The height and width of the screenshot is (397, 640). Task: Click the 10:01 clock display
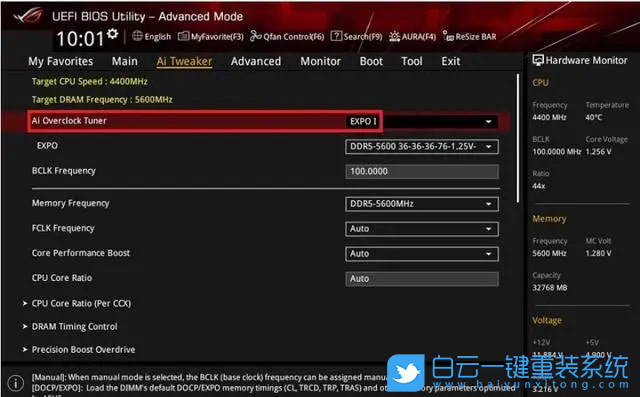(80, 39)
